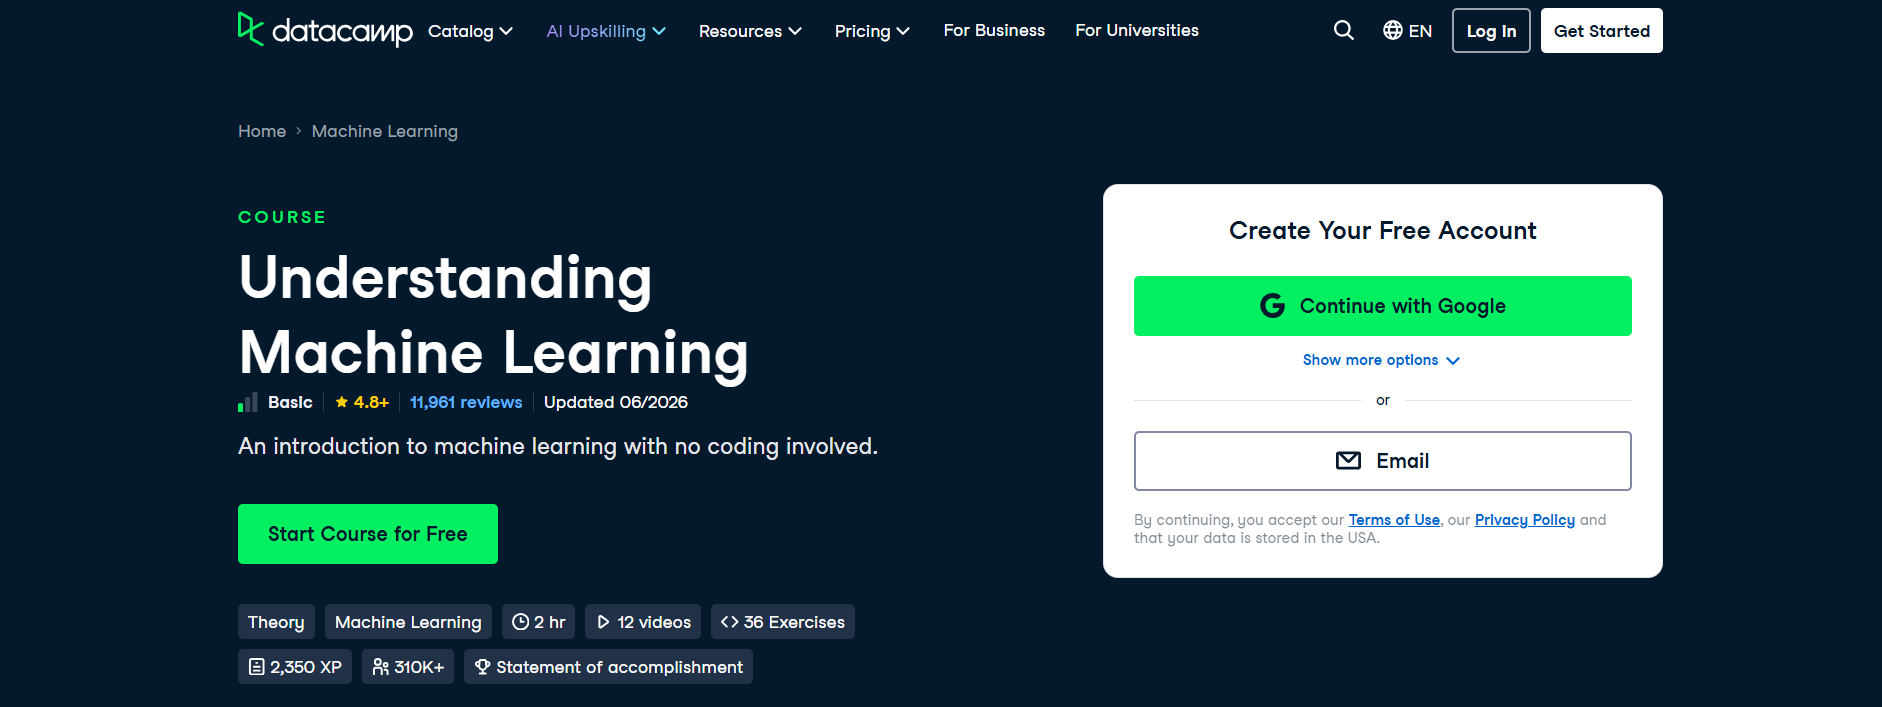
Task: Expand Show more options
Action: (1382, 360)
